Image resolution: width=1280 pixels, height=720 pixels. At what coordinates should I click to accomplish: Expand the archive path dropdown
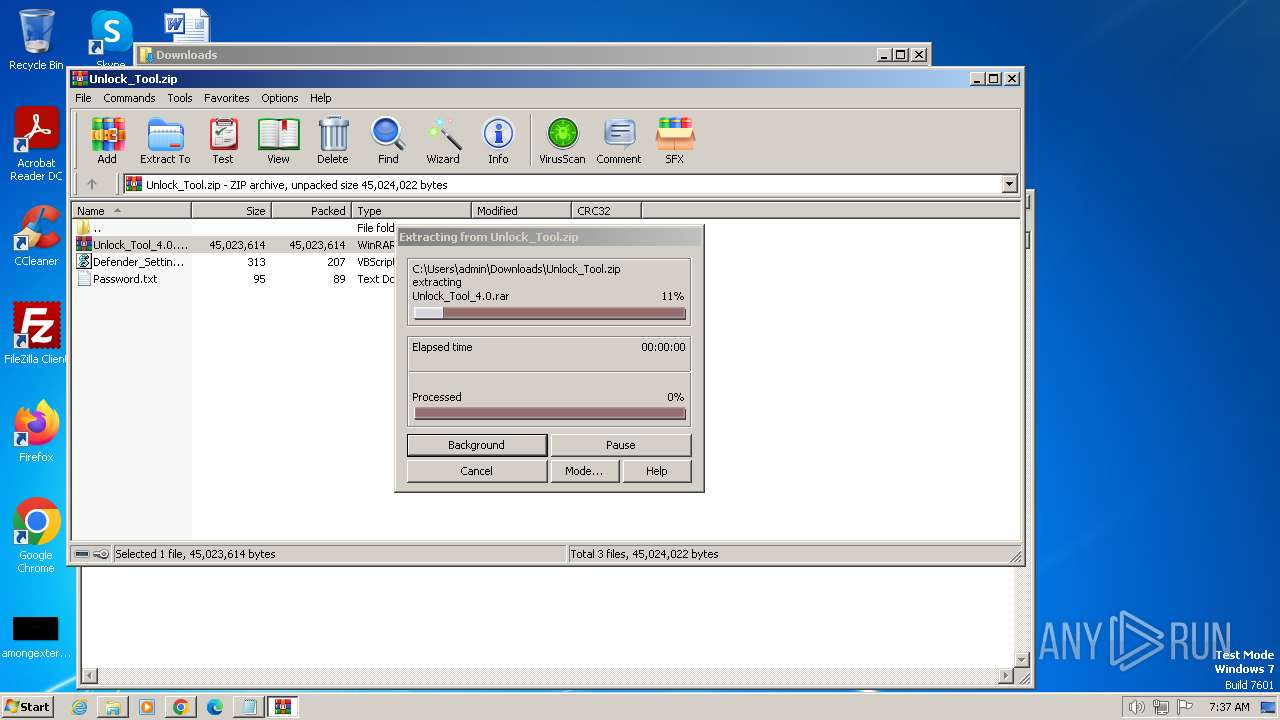click(1009, 184)
